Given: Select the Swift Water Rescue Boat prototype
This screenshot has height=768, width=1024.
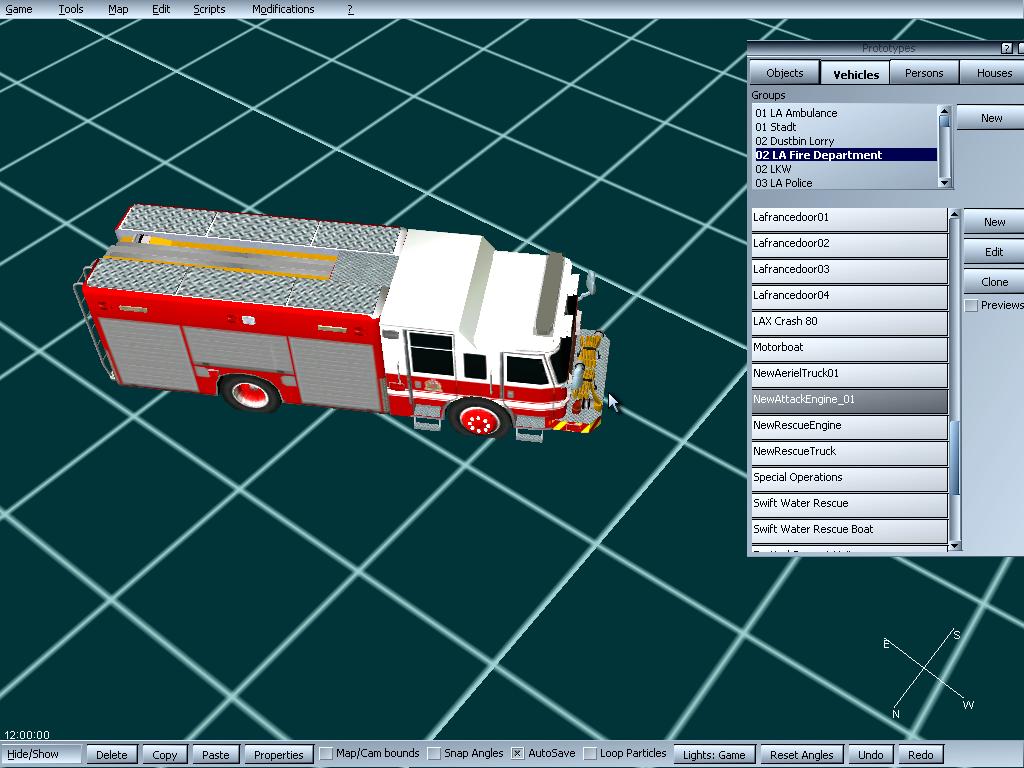Looking at the screenshot, I should (849, 532).
